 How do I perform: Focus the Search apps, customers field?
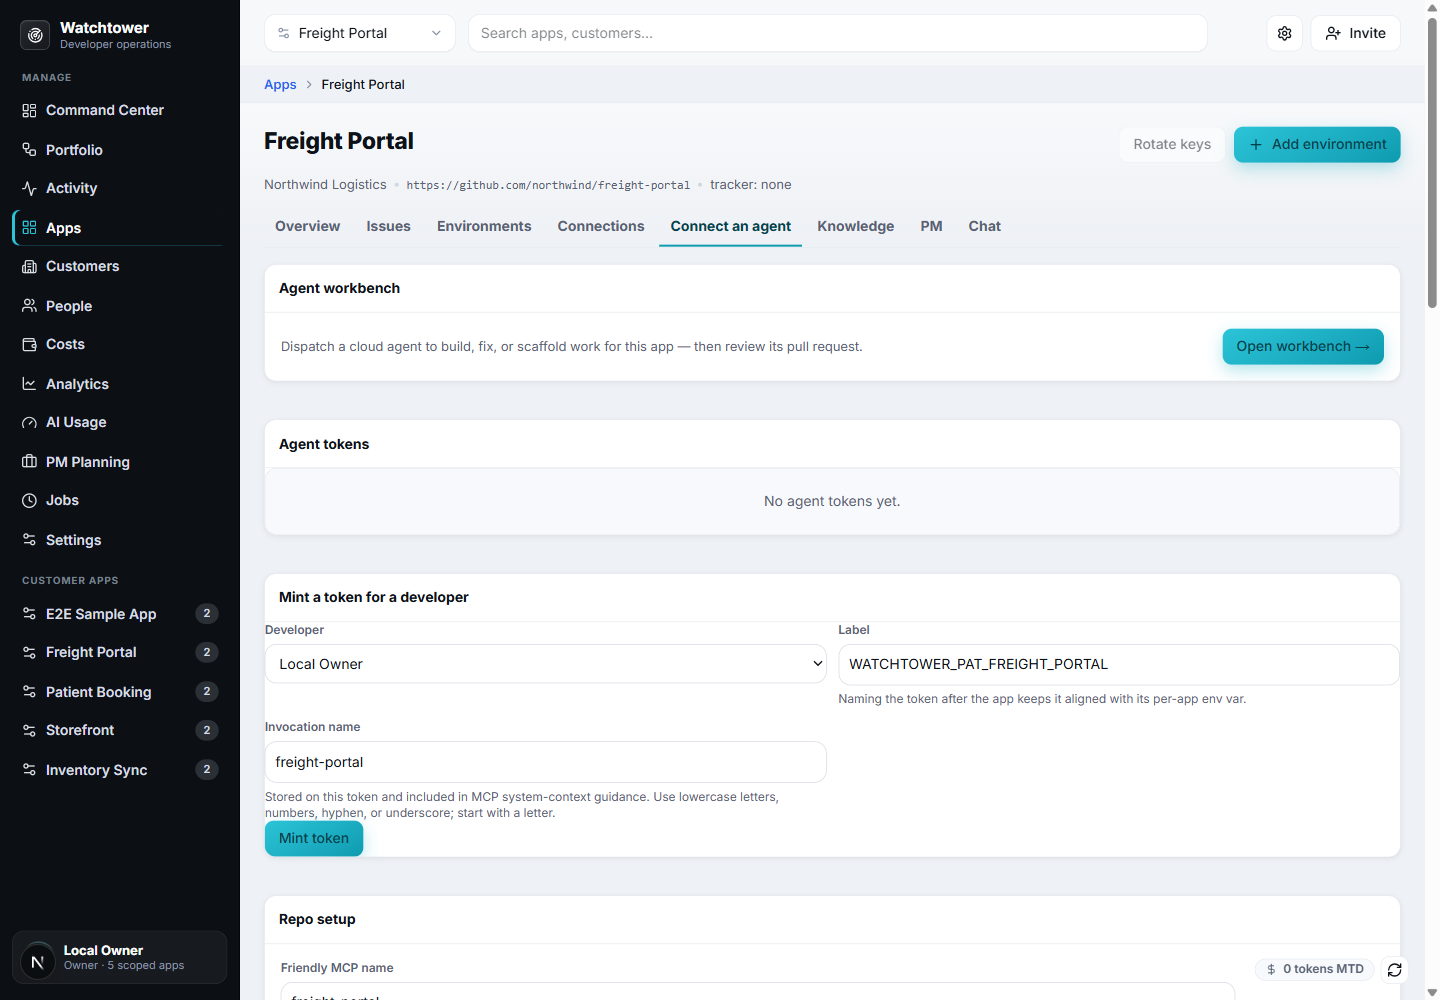(838, 33)
